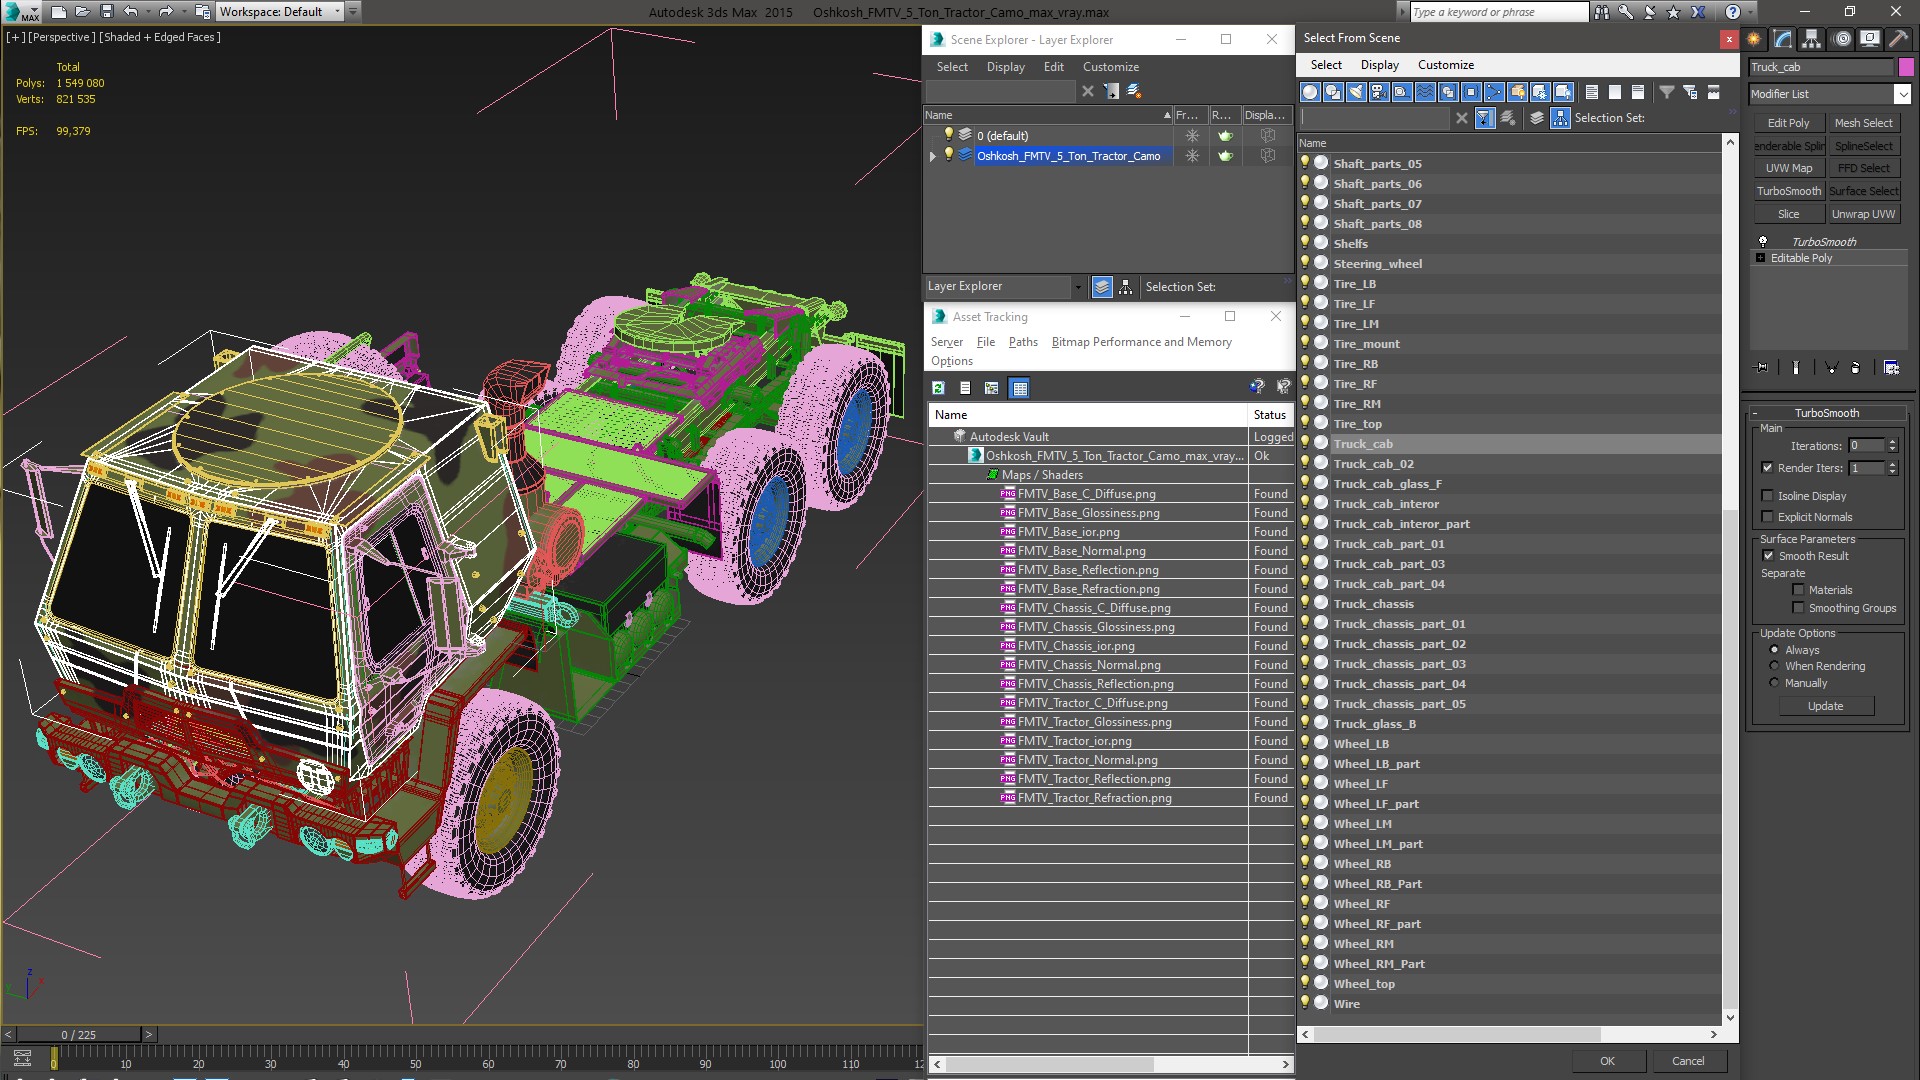Click Select All icon in Select From Scene
The width and height of the screenshot is (1920, 1080).
click(1592, 92)
